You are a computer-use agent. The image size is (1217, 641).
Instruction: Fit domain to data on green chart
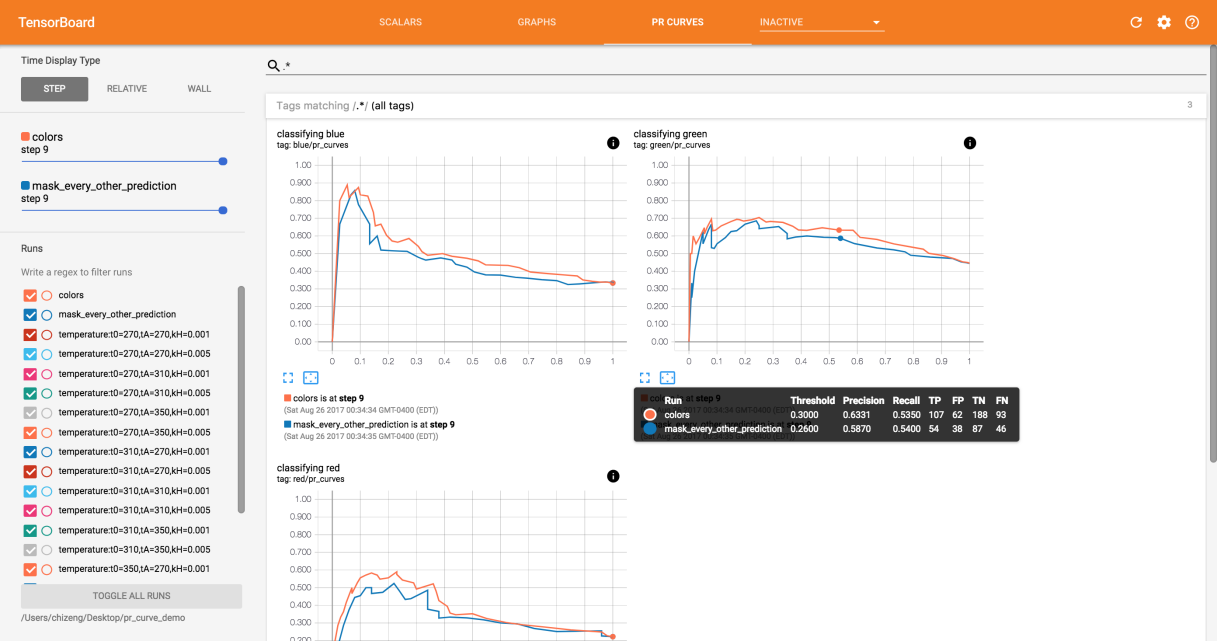[x=667, y=378]
